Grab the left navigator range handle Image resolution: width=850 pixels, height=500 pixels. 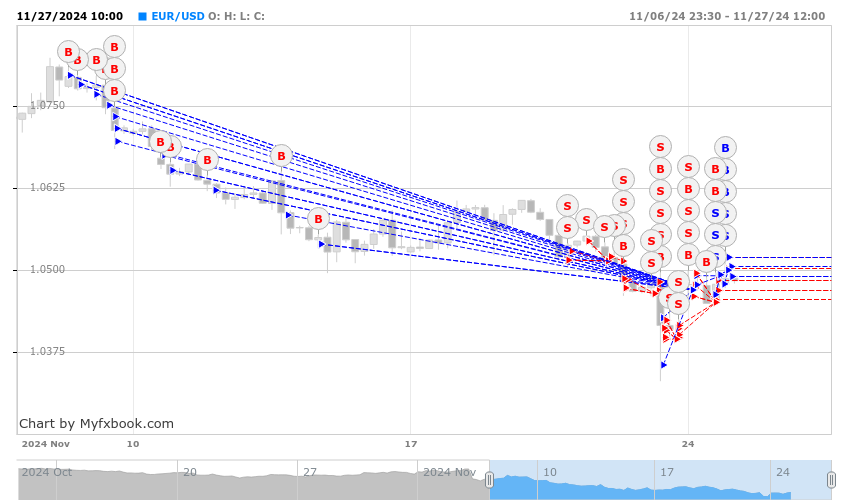click(x=490, y=480)
